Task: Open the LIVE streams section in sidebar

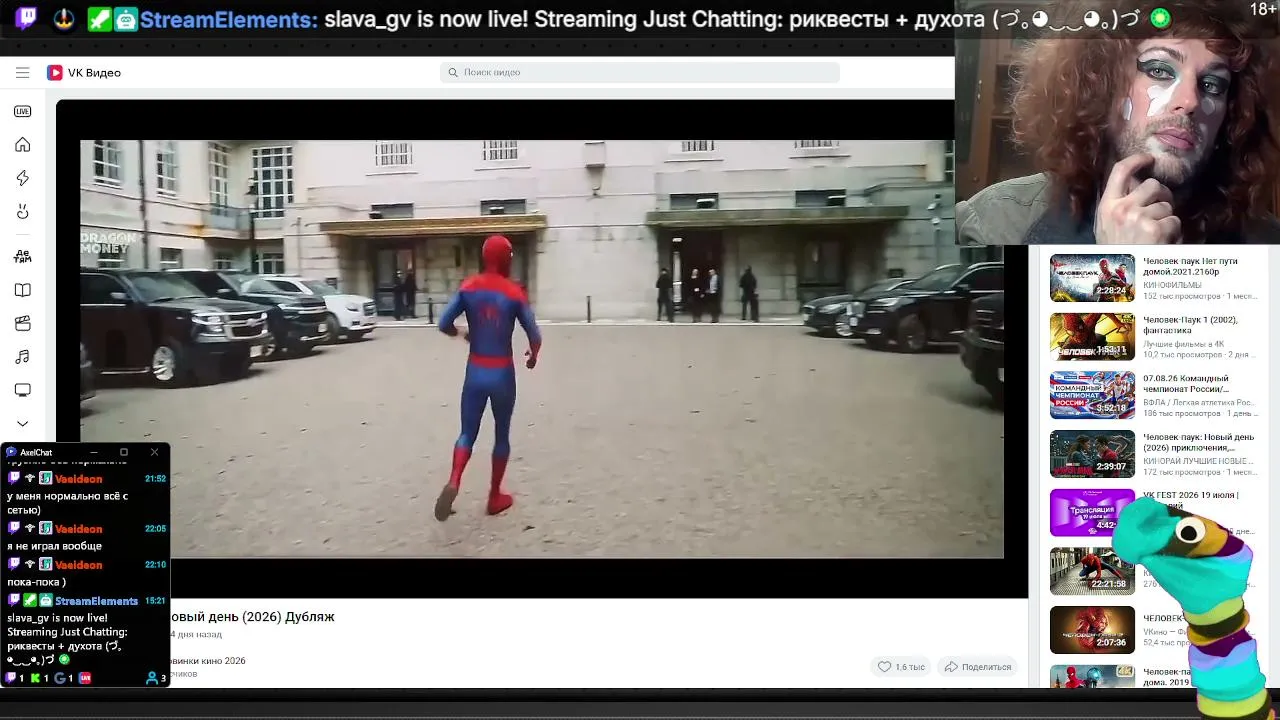Action: 22,111
